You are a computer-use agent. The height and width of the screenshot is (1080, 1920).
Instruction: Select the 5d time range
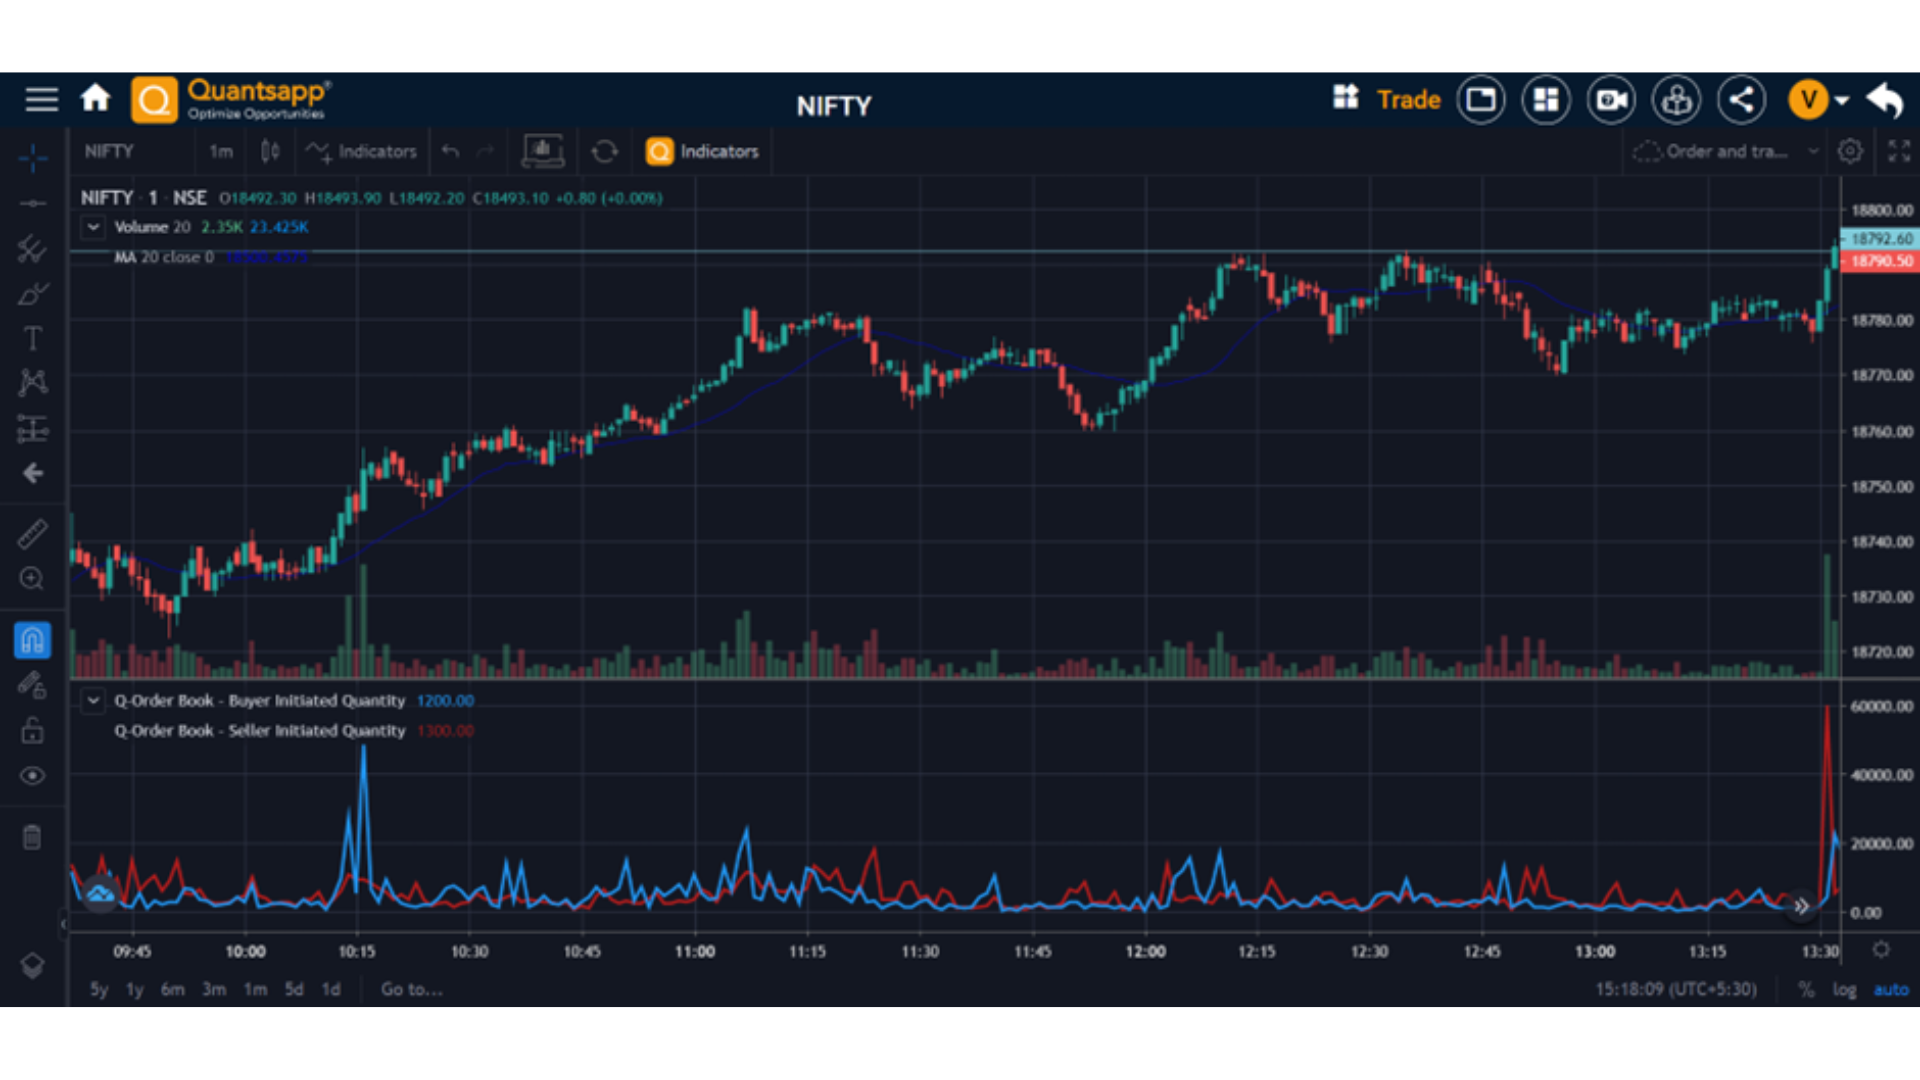293,989
